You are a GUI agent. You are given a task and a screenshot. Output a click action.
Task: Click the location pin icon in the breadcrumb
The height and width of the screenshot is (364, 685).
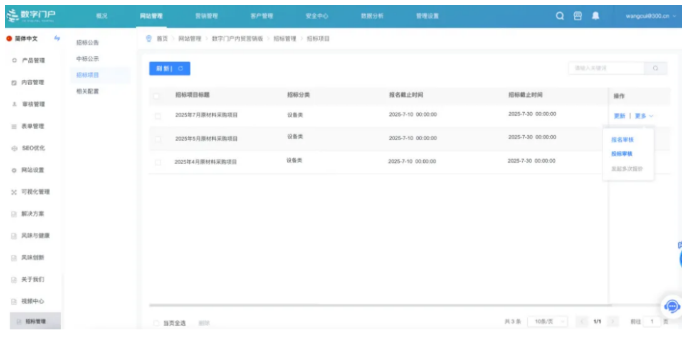[149, 38]
